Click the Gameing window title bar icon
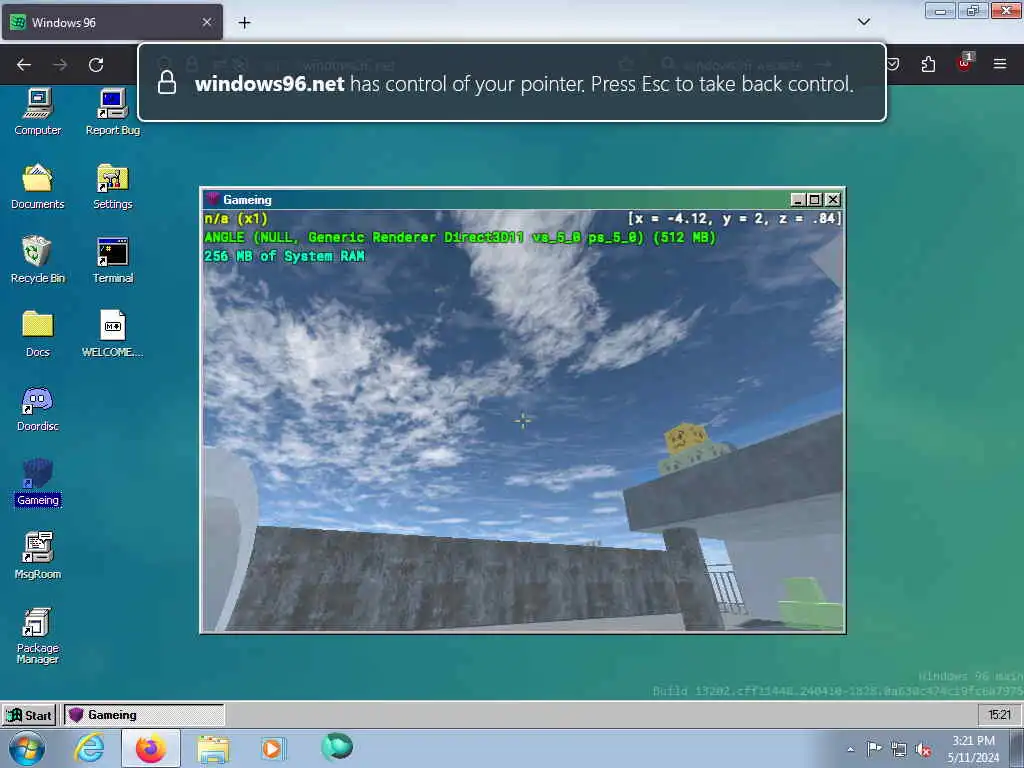The height and width of the screenshot is (768, 1024). [x=212, y=199]
